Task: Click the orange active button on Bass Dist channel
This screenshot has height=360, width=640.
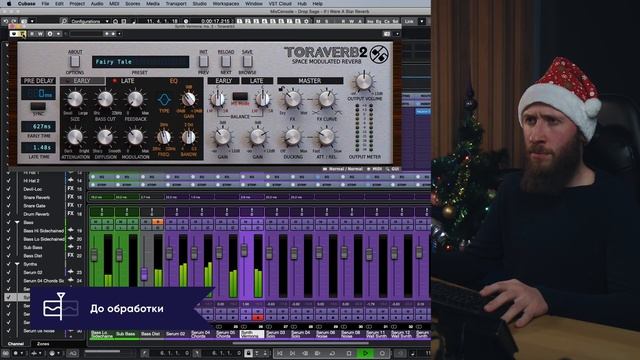Action: click(158, 222)
